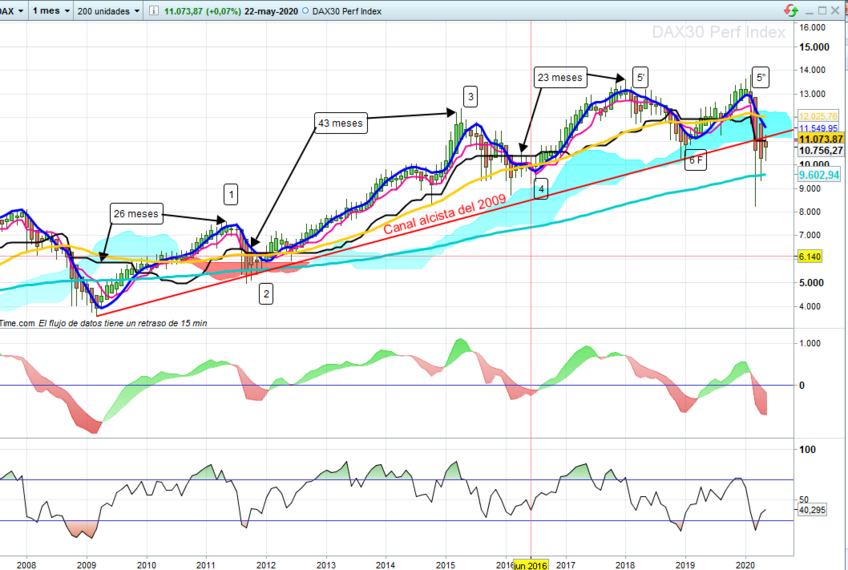The height and width of the screenshot is (570, 848).
Task: Click the '2008' label on the time axis
Action: [26, 565]
